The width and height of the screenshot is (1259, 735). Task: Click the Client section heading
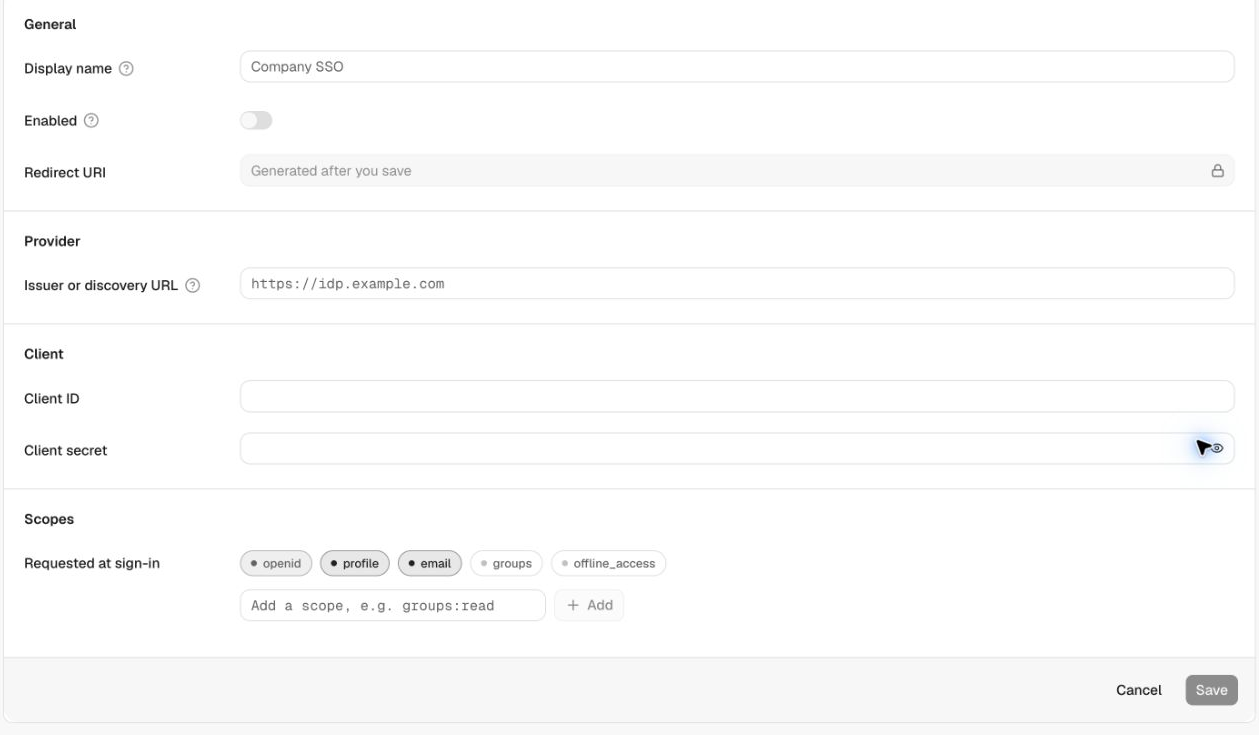tap(44, 354)
